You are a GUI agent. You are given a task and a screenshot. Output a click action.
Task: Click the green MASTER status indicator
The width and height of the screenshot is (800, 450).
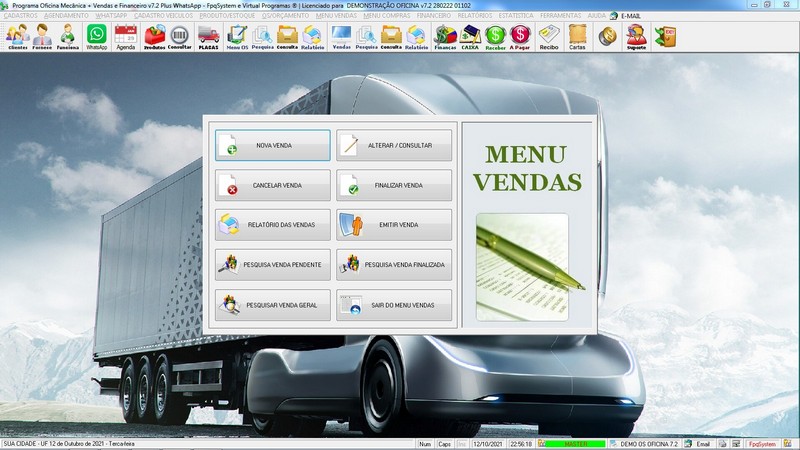[576, 444]
